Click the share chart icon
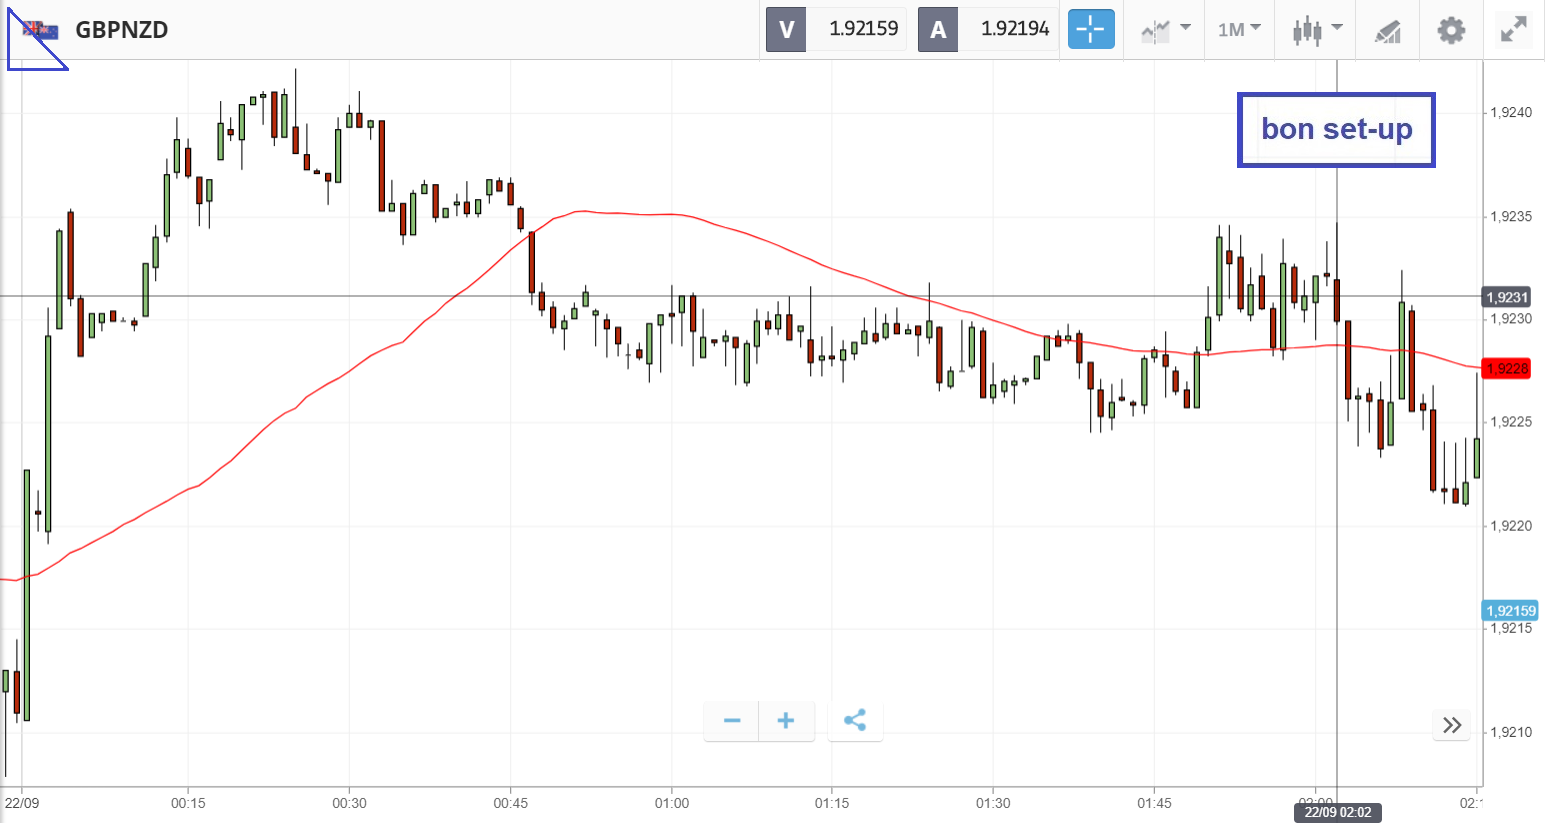 [x=855, y=720]
